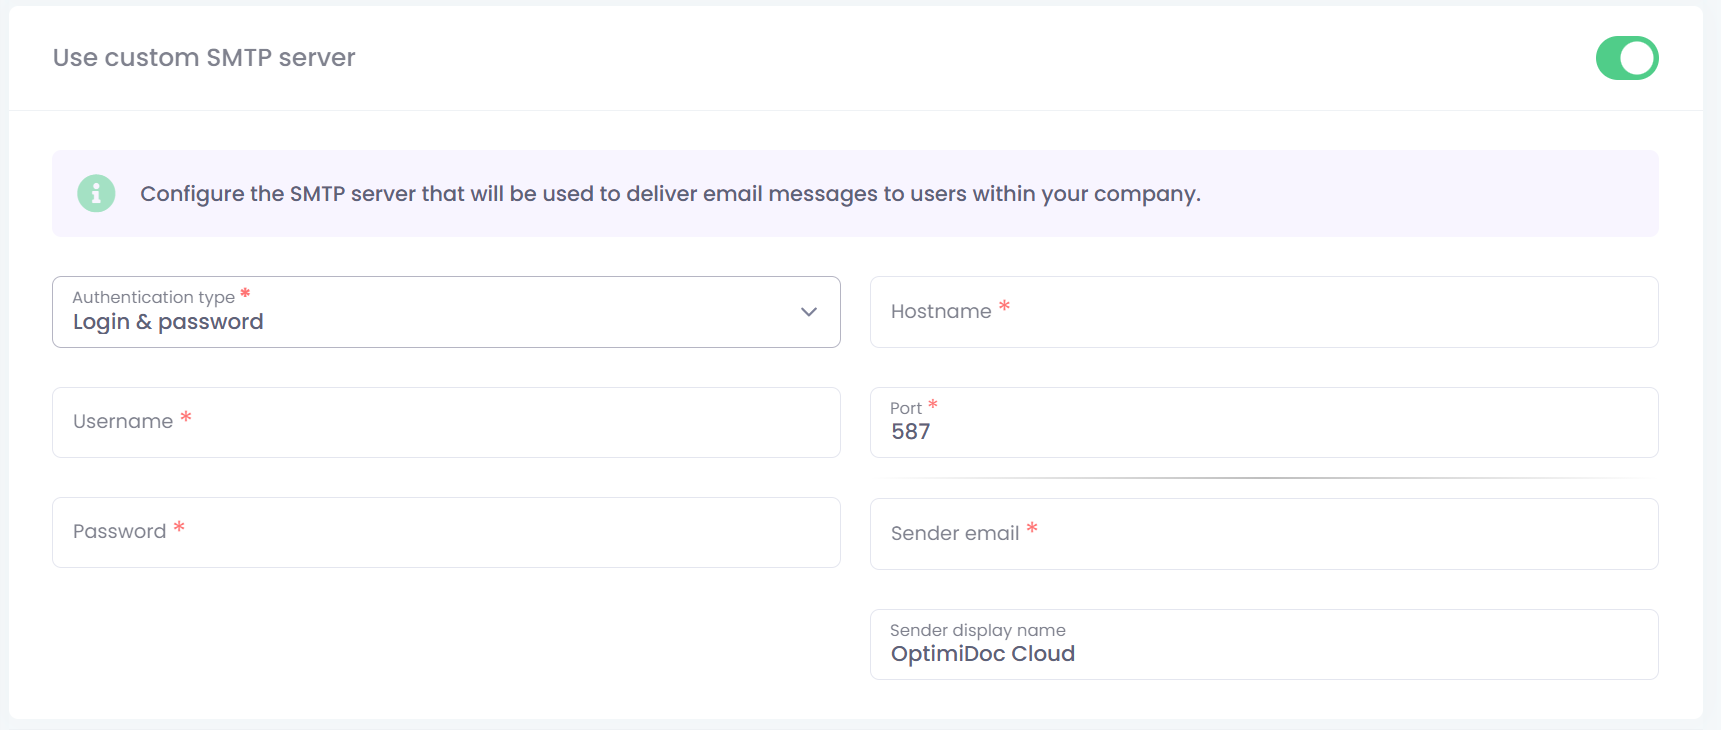Click the asterisk after Authentication type label
1721x730 pixels.
coord(245,293)
